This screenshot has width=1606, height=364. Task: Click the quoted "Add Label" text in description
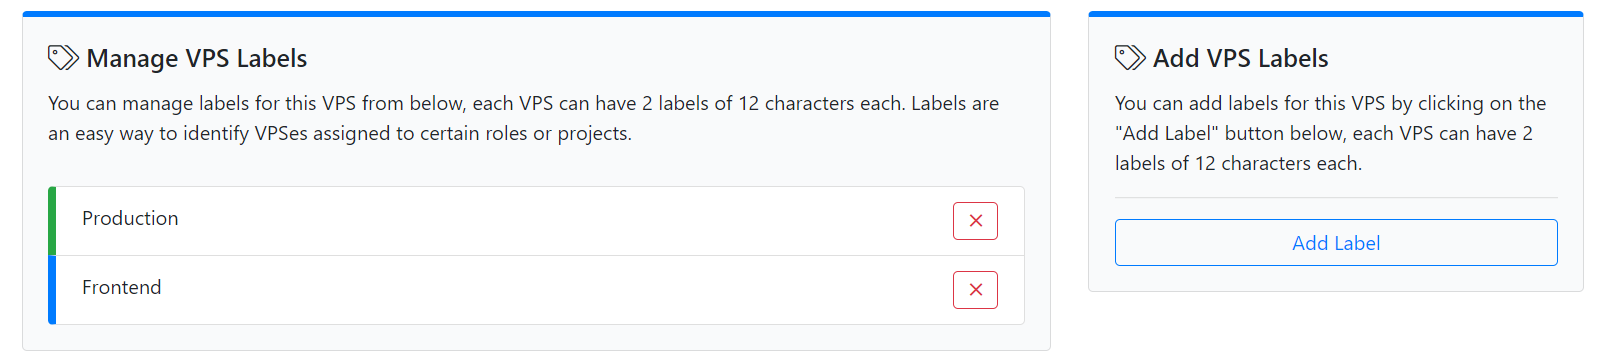click(1166, 133)
